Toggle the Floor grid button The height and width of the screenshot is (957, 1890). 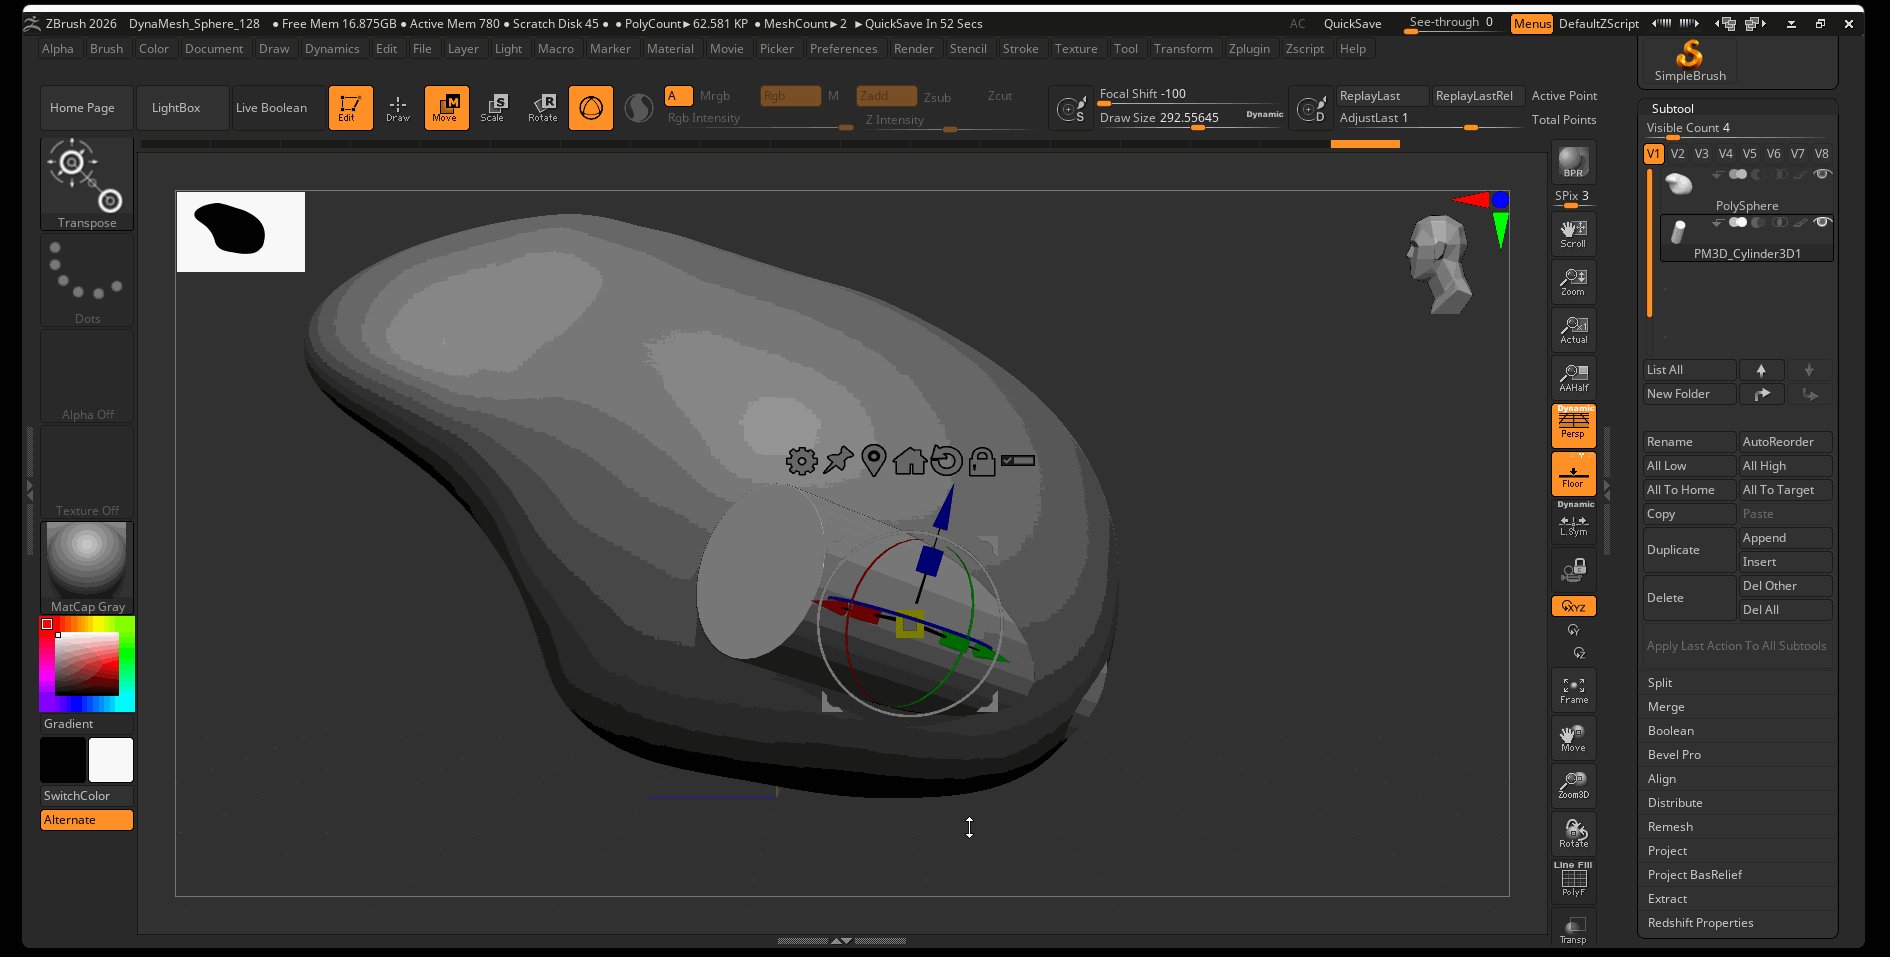coord(1573,474)
